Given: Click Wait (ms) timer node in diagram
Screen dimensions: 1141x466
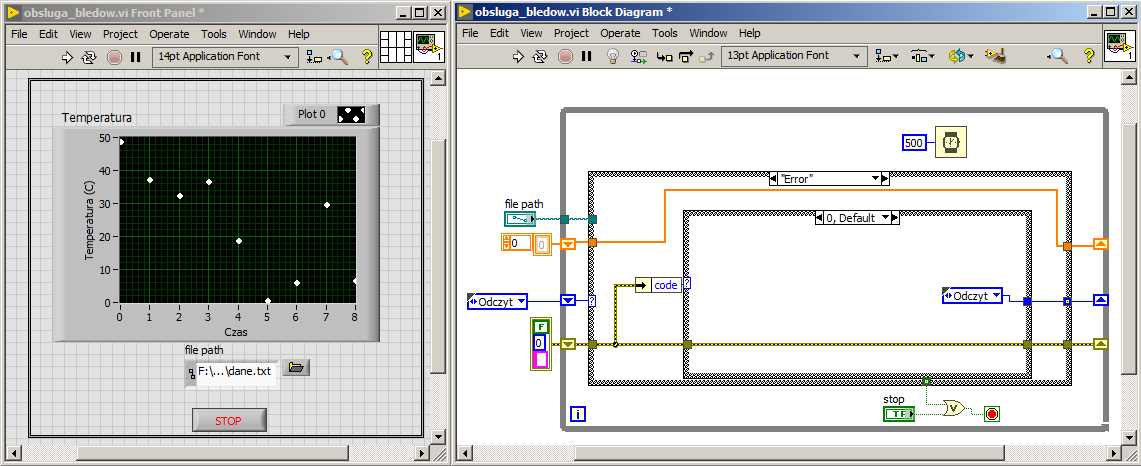Looking at the screenshot, I should click(x=951, y=143).
